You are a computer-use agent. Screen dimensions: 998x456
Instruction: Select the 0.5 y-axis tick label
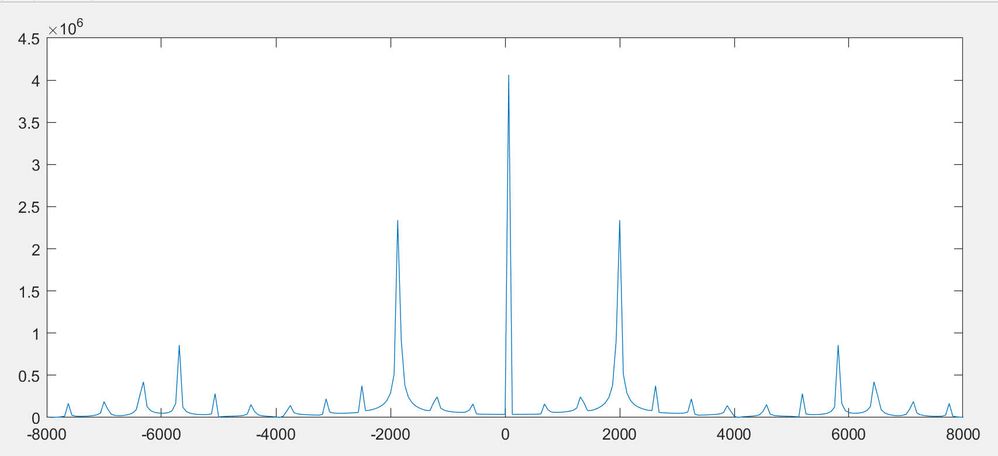pyautogui.click(x=29, y=376)
